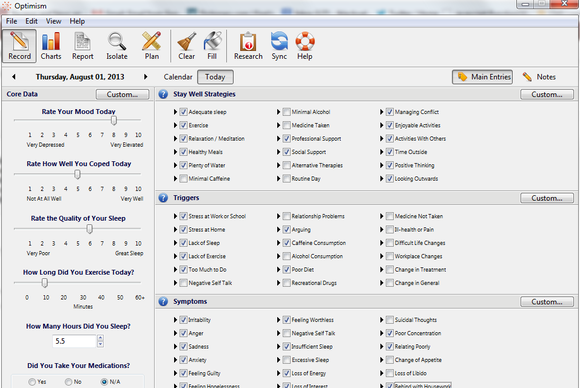Click the exercise duration slider handle
The height and width of the screenshot is (388, 580).
(45, 283)
